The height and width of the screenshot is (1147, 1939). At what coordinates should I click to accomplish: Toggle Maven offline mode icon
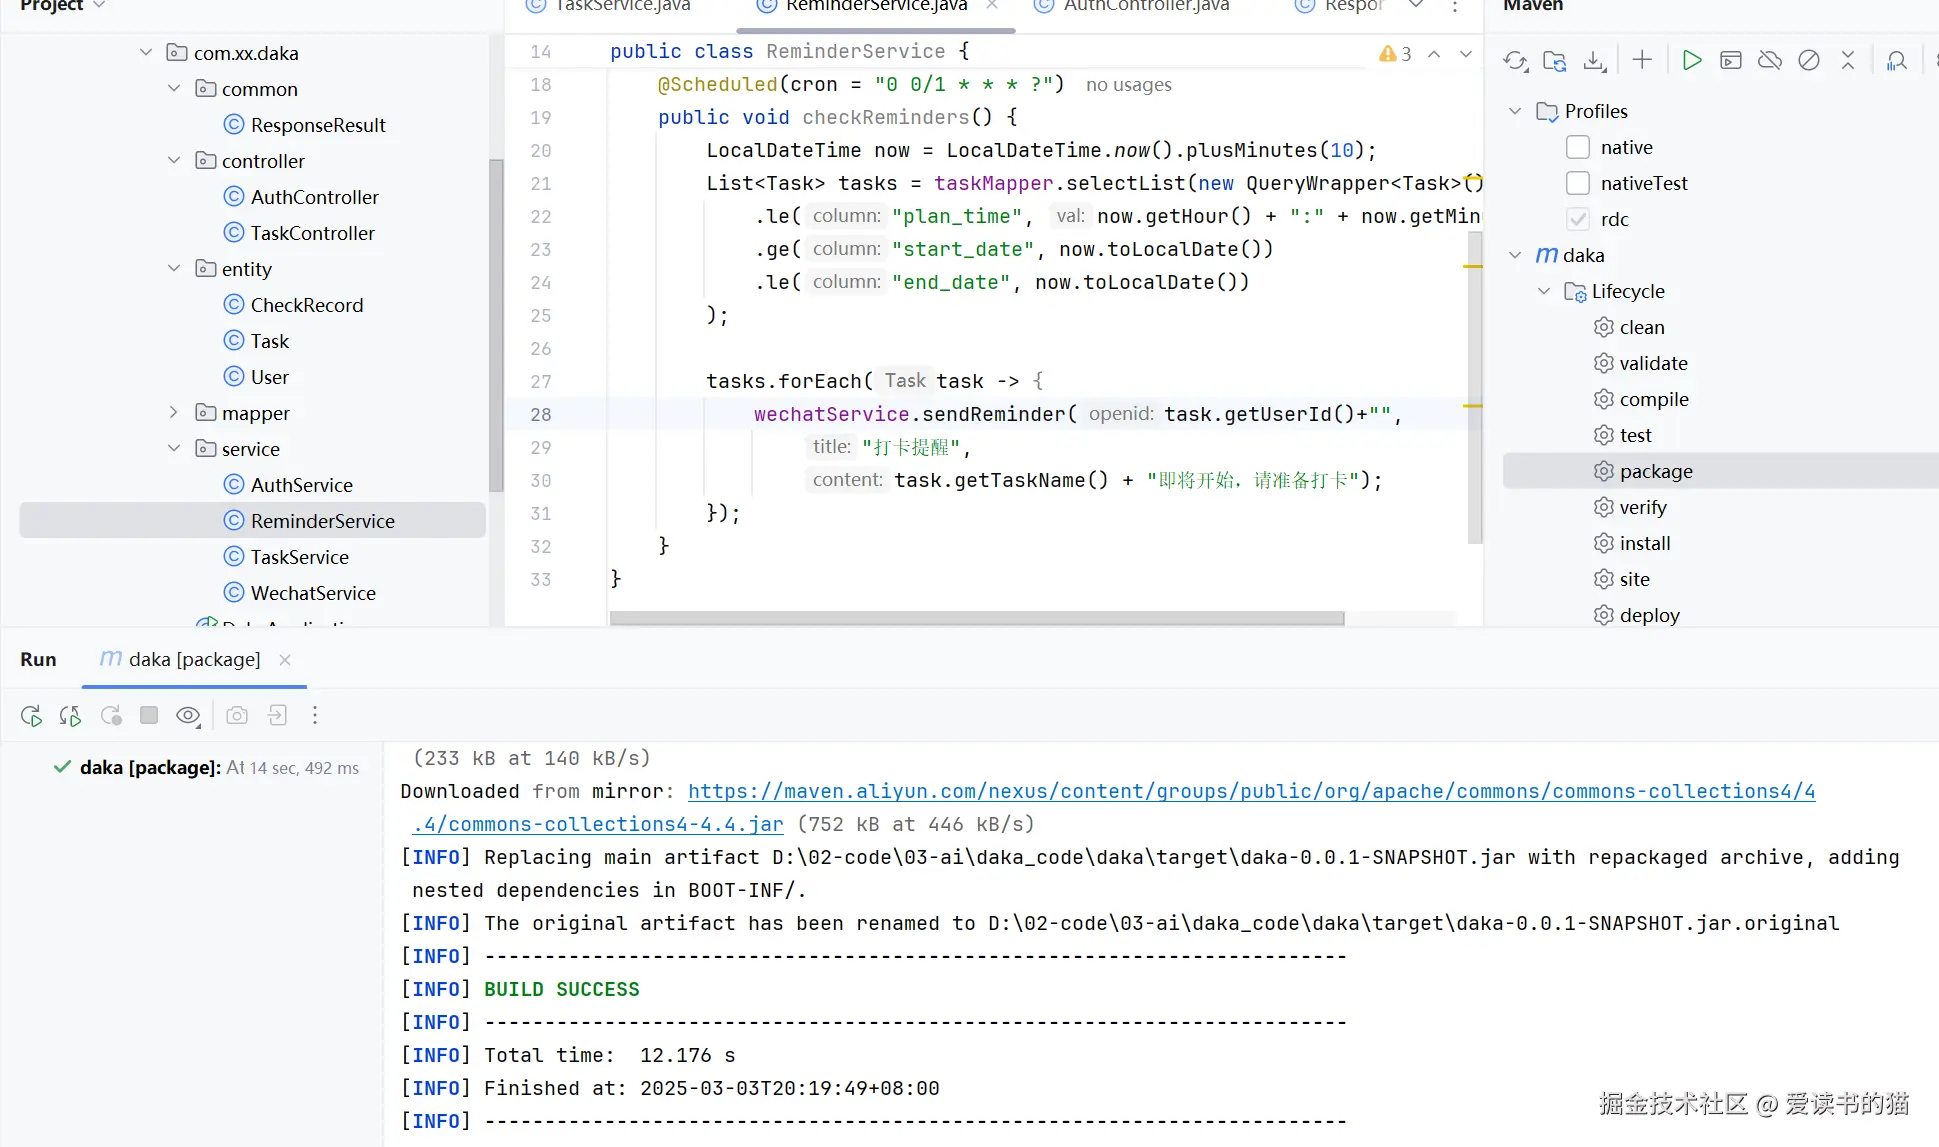[1769, 61]
